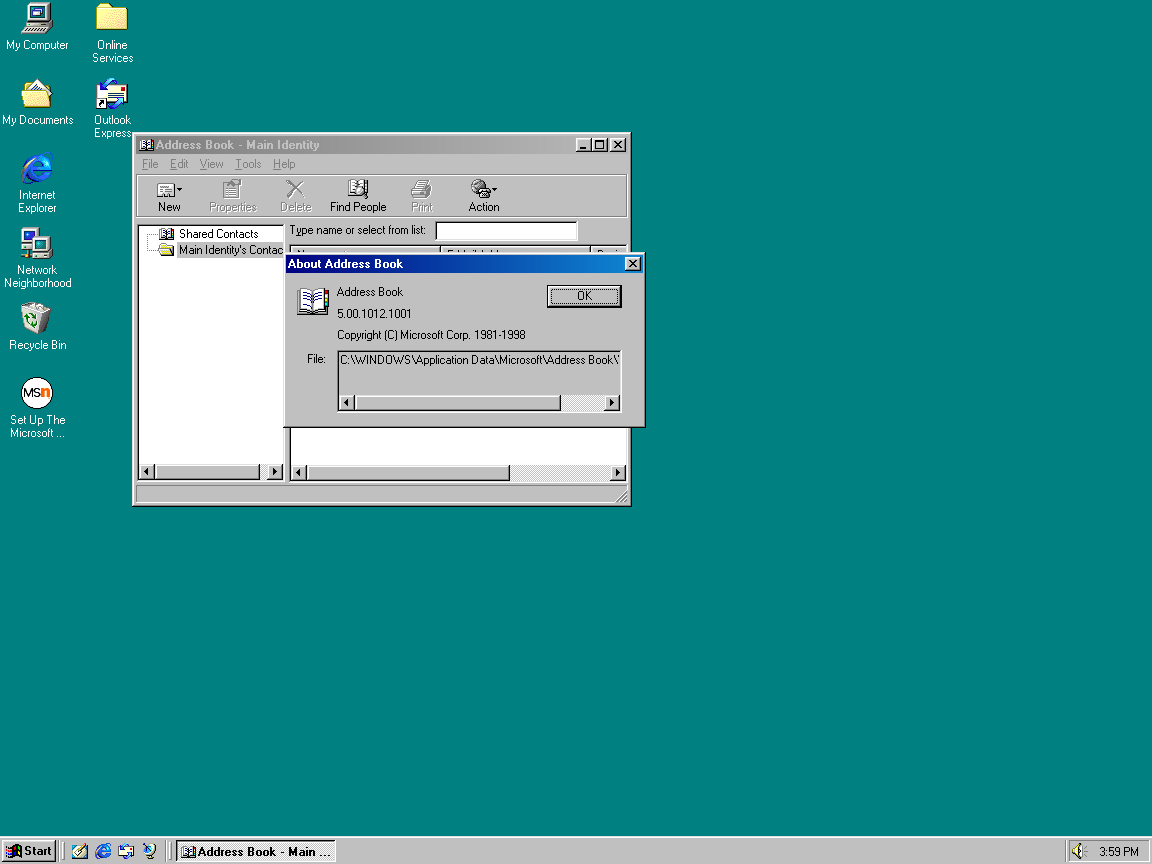Click the Print toolbar icon
Image resolution: width=1152 pixels, height=864 pixels.
pyautogui.click(x=422, y=195)
